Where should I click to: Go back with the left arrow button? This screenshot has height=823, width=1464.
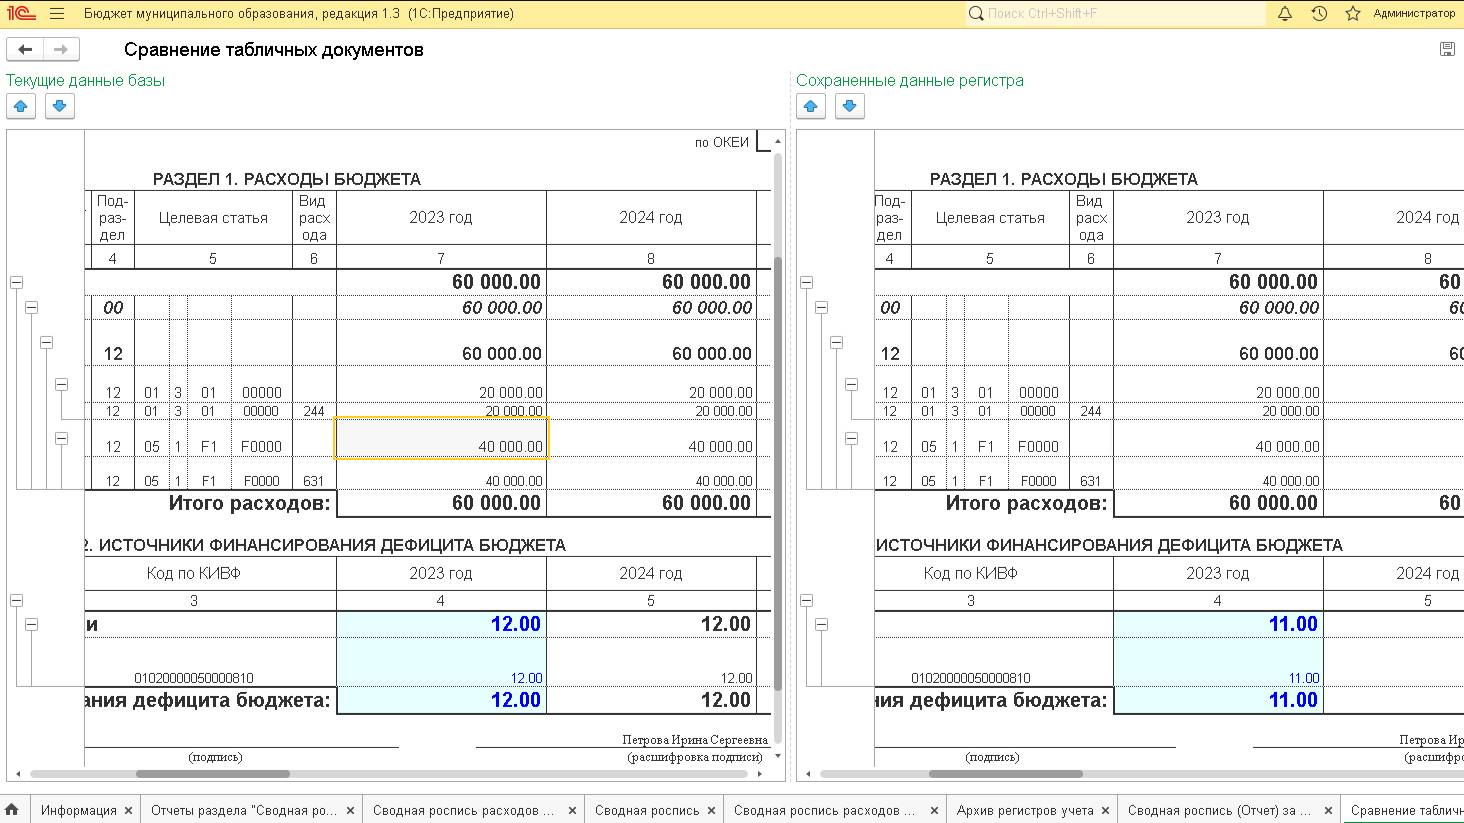(x=25, y=49)
